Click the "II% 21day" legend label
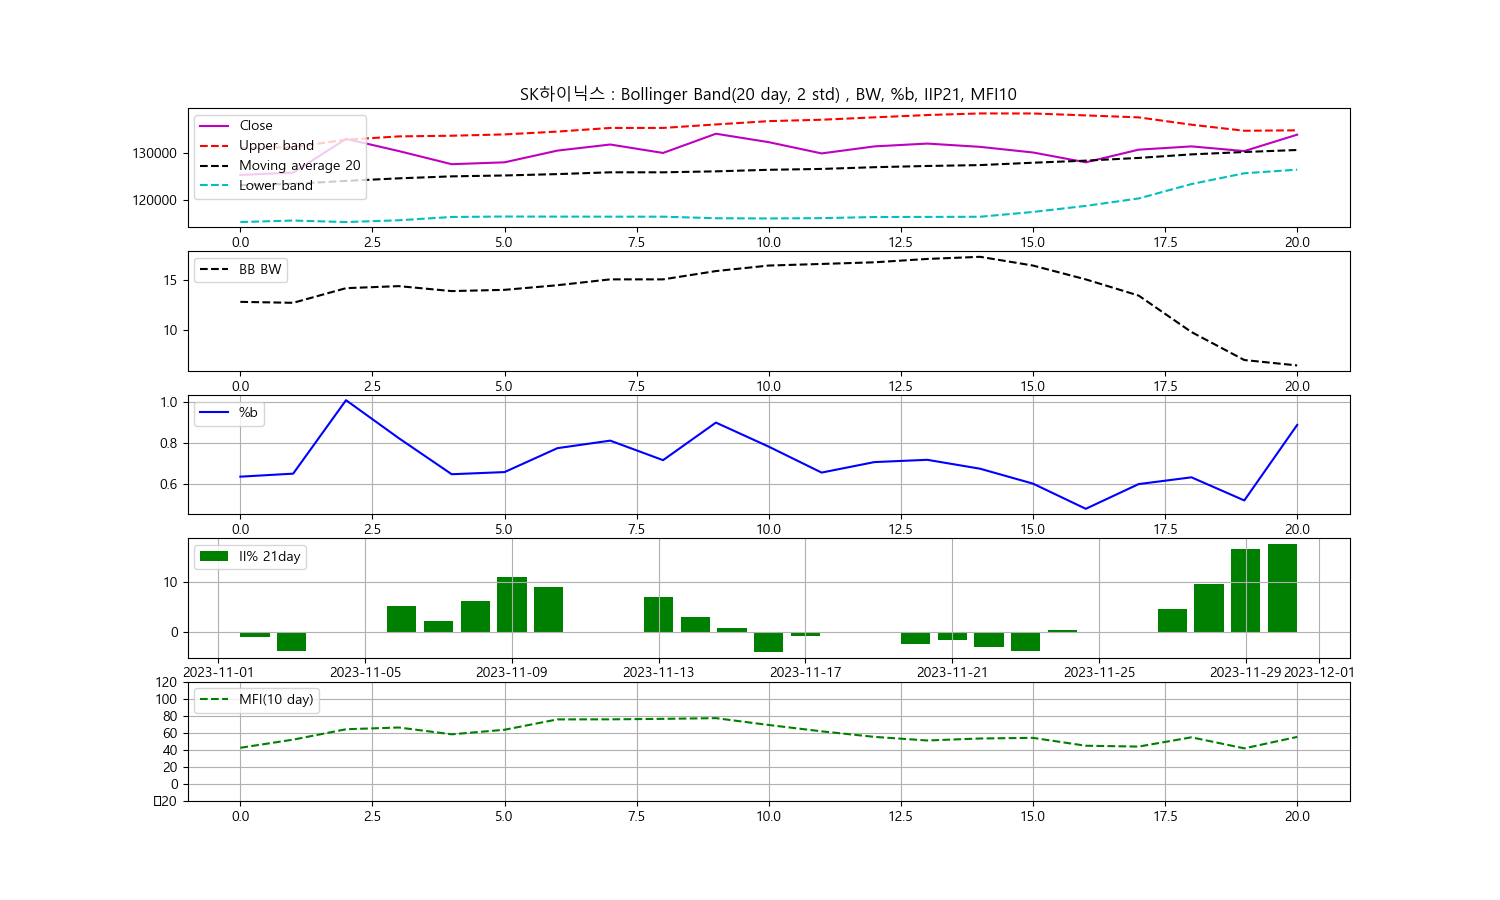The height and width of the screenshot is (900, 1500). click(x=270, y=557)
